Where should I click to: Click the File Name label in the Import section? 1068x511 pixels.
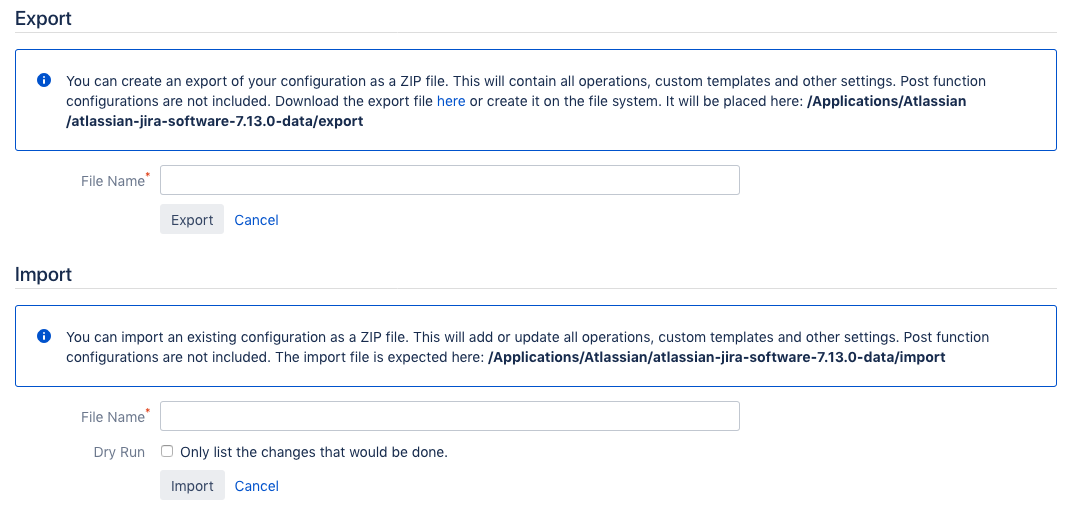tap(113, 417)
